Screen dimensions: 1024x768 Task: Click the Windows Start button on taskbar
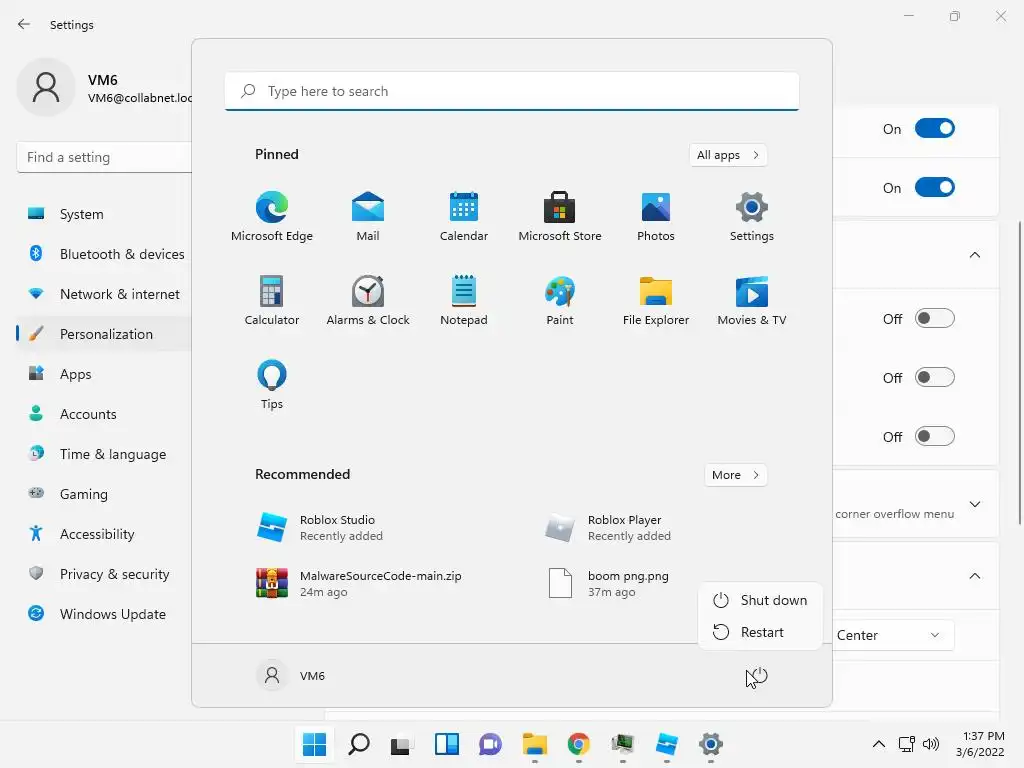[x=314, y=744]
